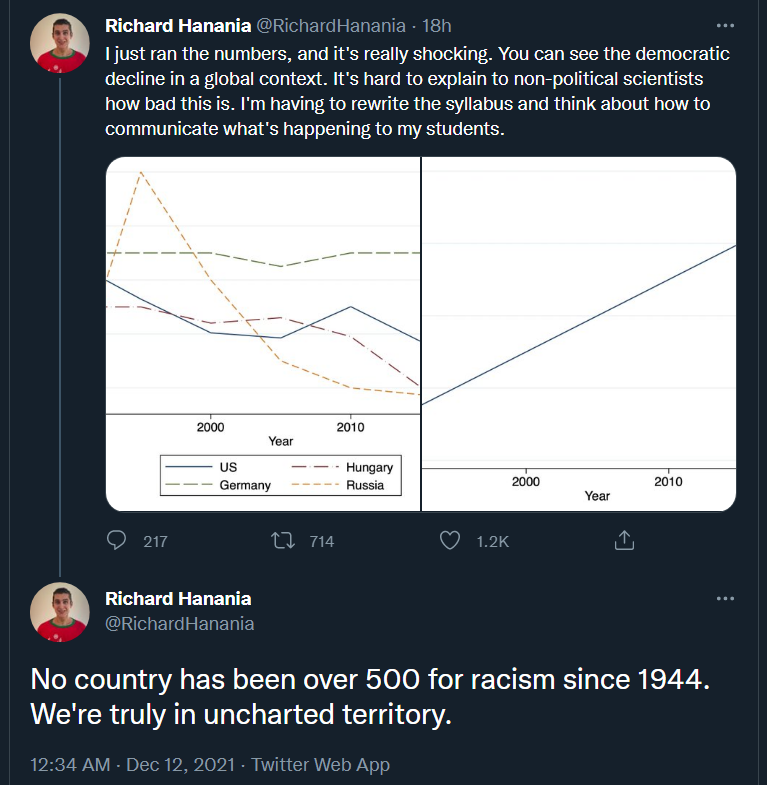This screenshot has height=785, width=767.
Task: Click Richard Hanania name on first tweet
Action: [178, 26]
